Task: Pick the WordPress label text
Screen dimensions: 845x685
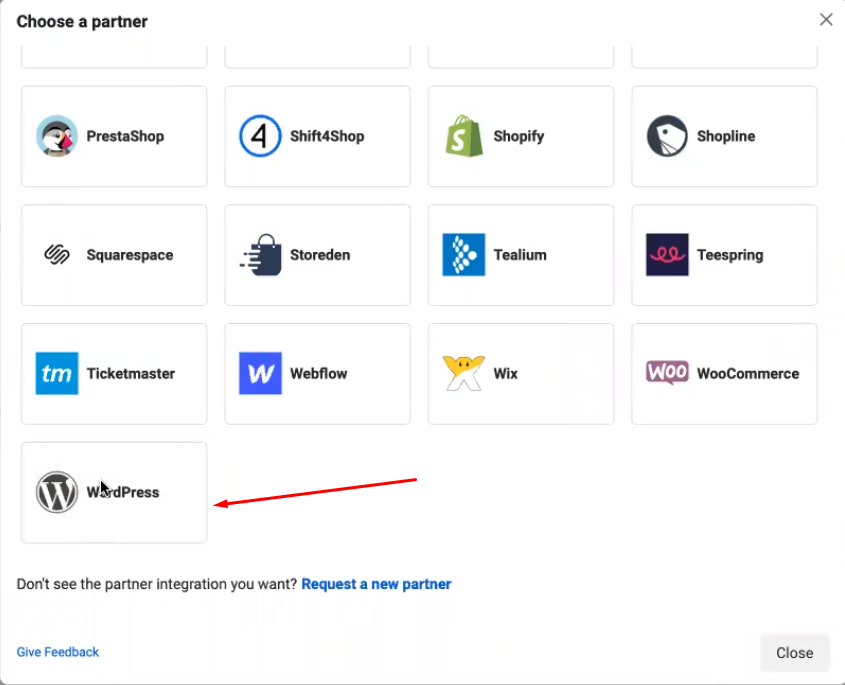Action: click(x=123, y=492)
